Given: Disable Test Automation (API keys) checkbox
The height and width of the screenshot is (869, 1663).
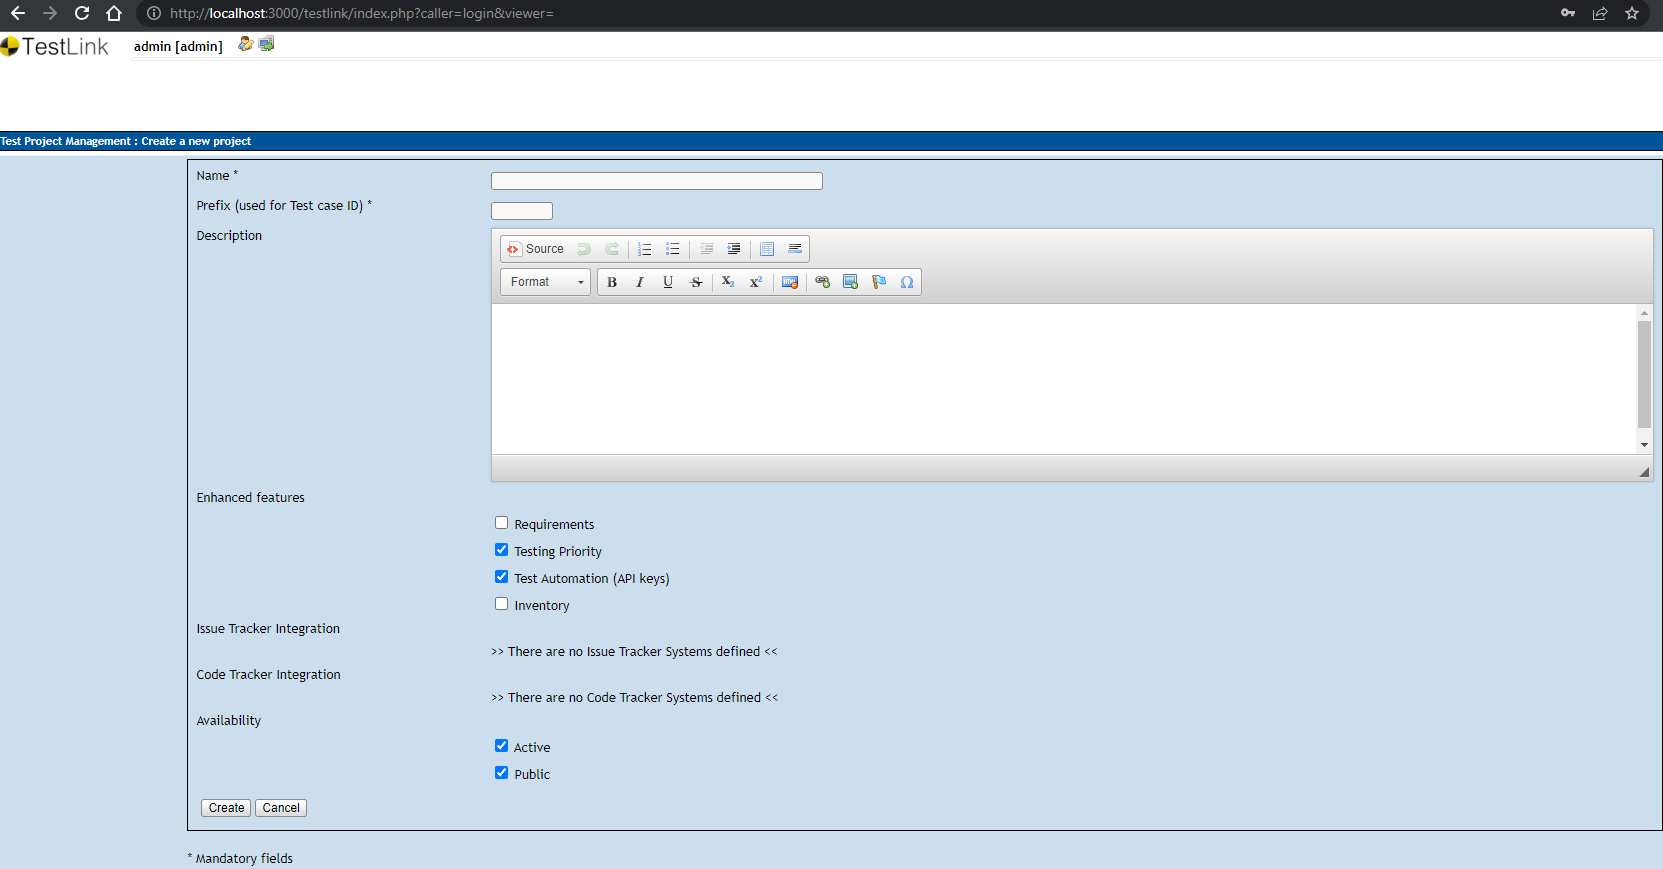Looking at the screenshot, I should click(502, 577).
